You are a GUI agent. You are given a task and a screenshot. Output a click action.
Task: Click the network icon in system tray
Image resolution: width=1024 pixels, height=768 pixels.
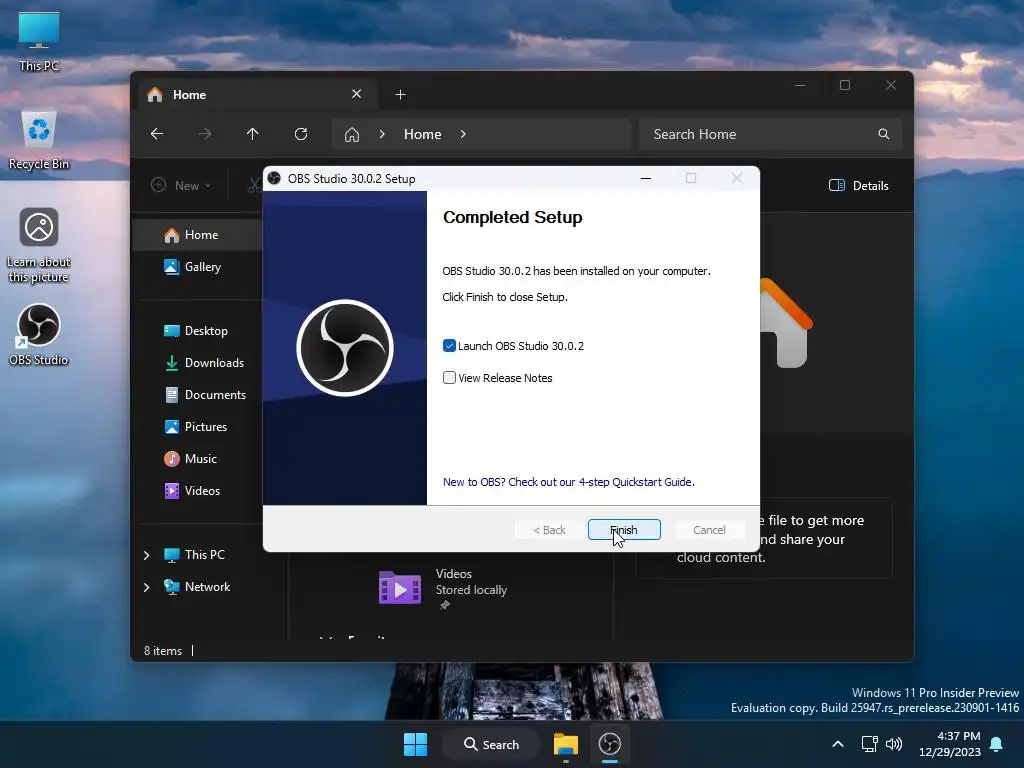[869, 744]
